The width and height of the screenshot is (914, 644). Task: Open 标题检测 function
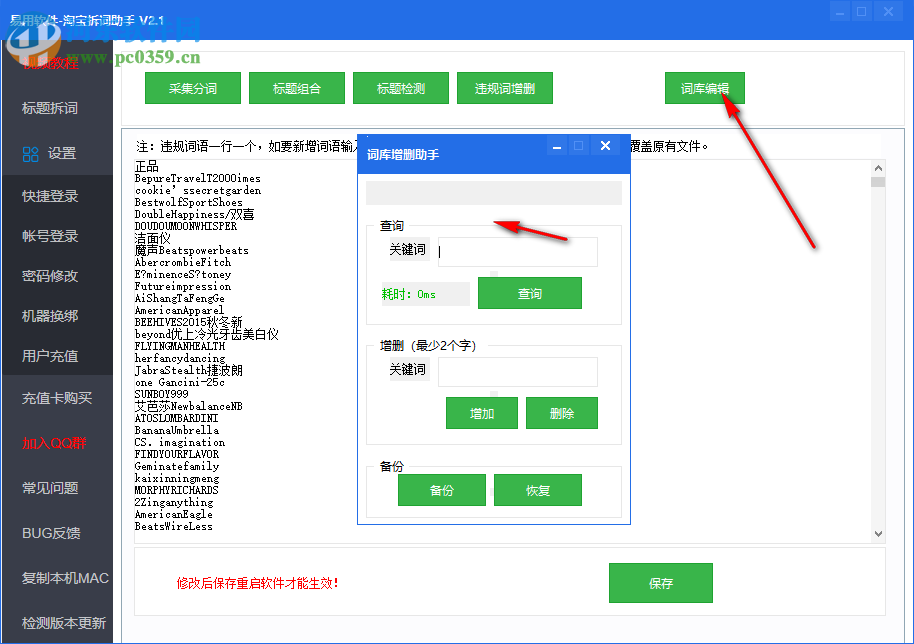click(400, 88)
